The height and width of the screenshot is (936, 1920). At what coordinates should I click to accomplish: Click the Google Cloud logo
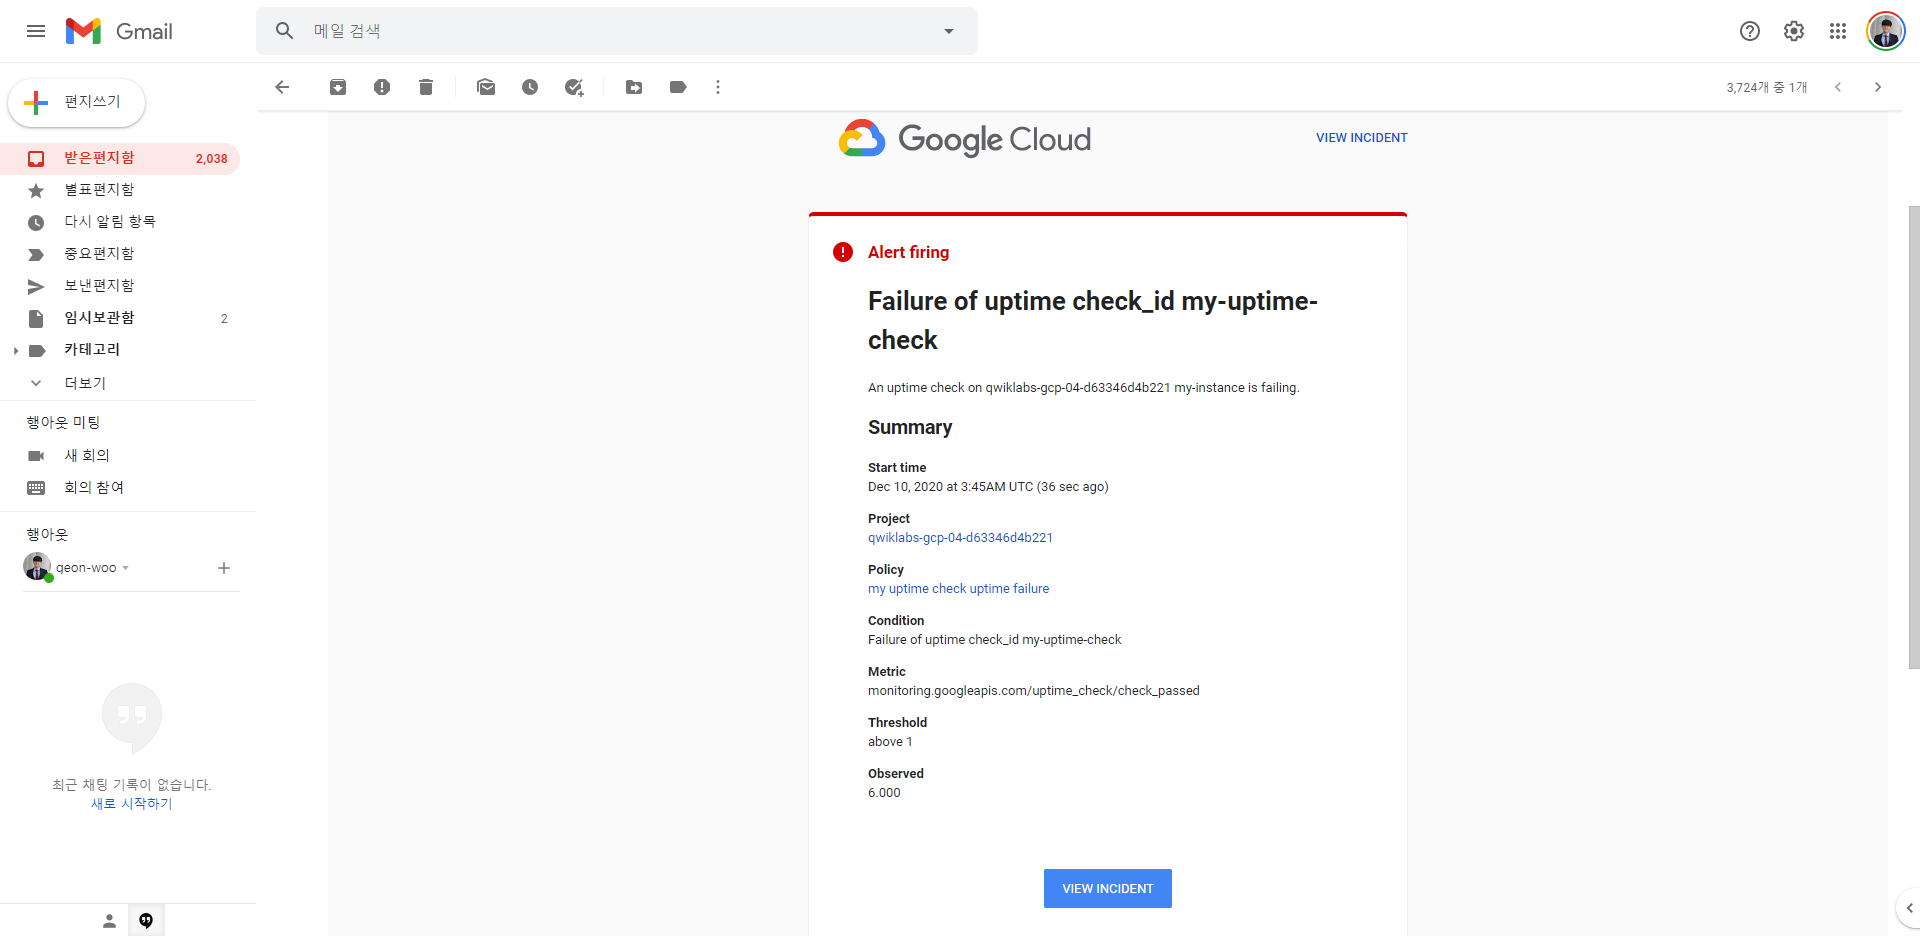coord(965,139)
